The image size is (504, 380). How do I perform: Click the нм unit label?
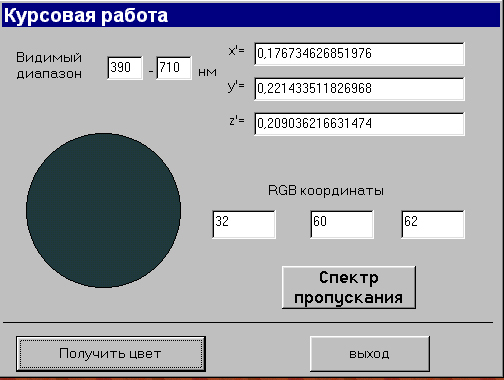207,72
